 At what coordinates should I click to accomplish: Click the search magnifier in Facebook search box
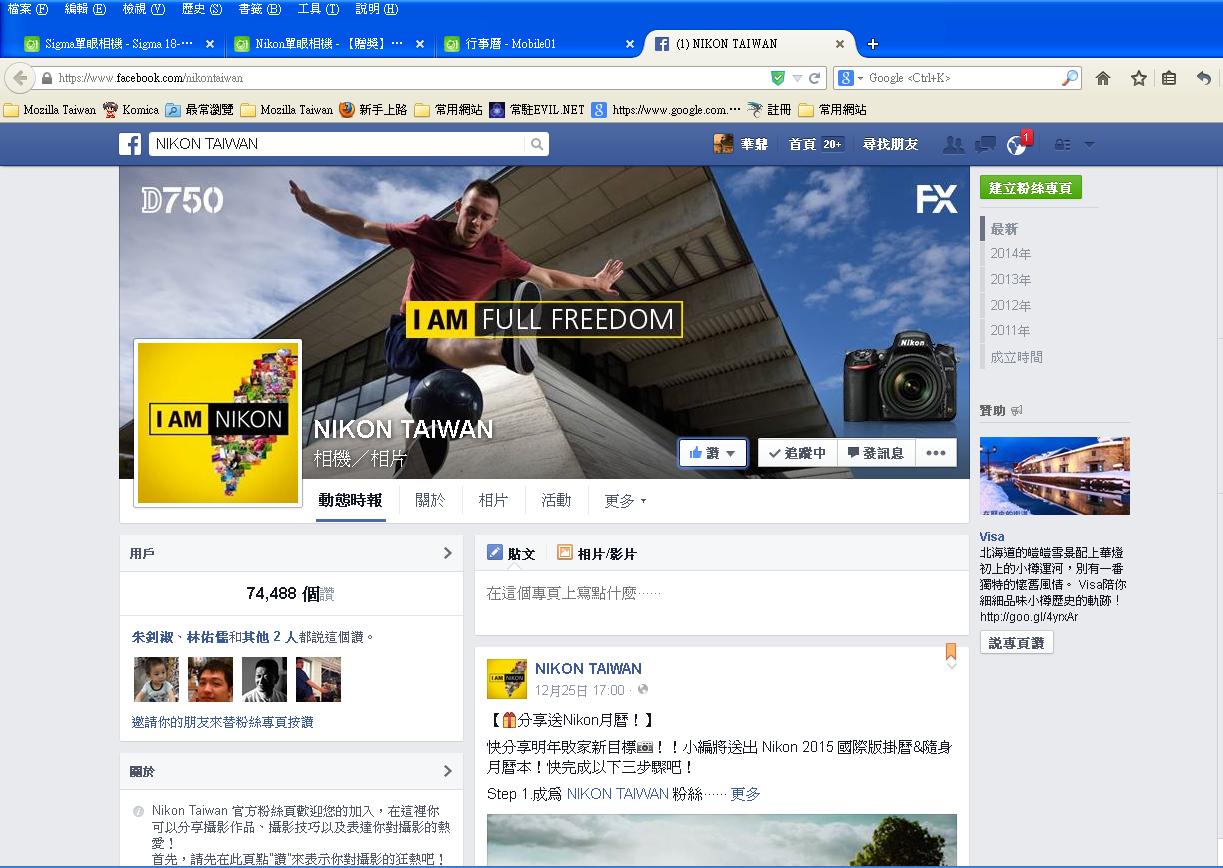(537, 144)
